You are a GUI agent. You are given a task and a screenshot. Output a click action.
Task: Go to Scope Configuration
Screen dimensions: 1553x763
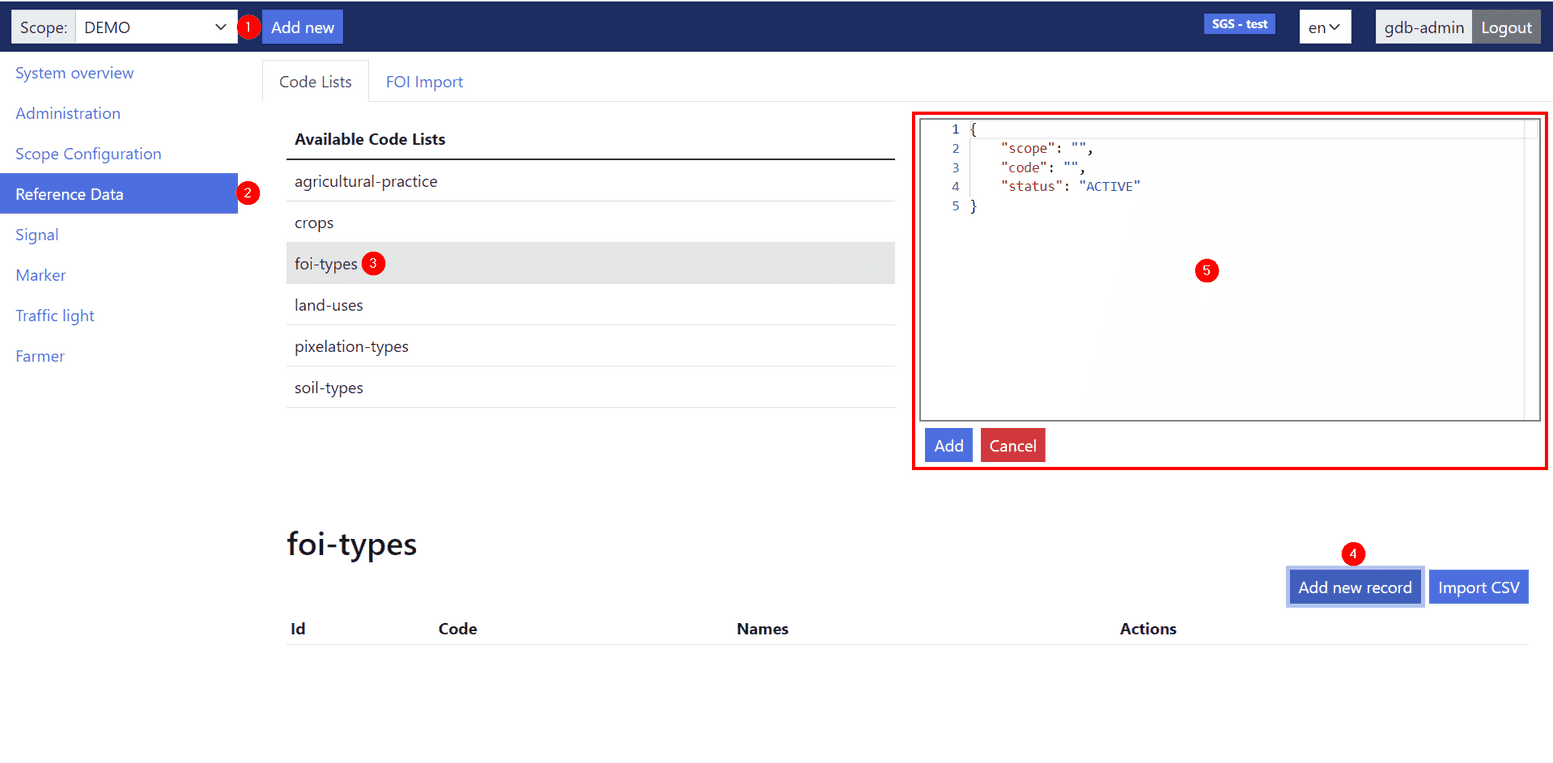(88, 153)
